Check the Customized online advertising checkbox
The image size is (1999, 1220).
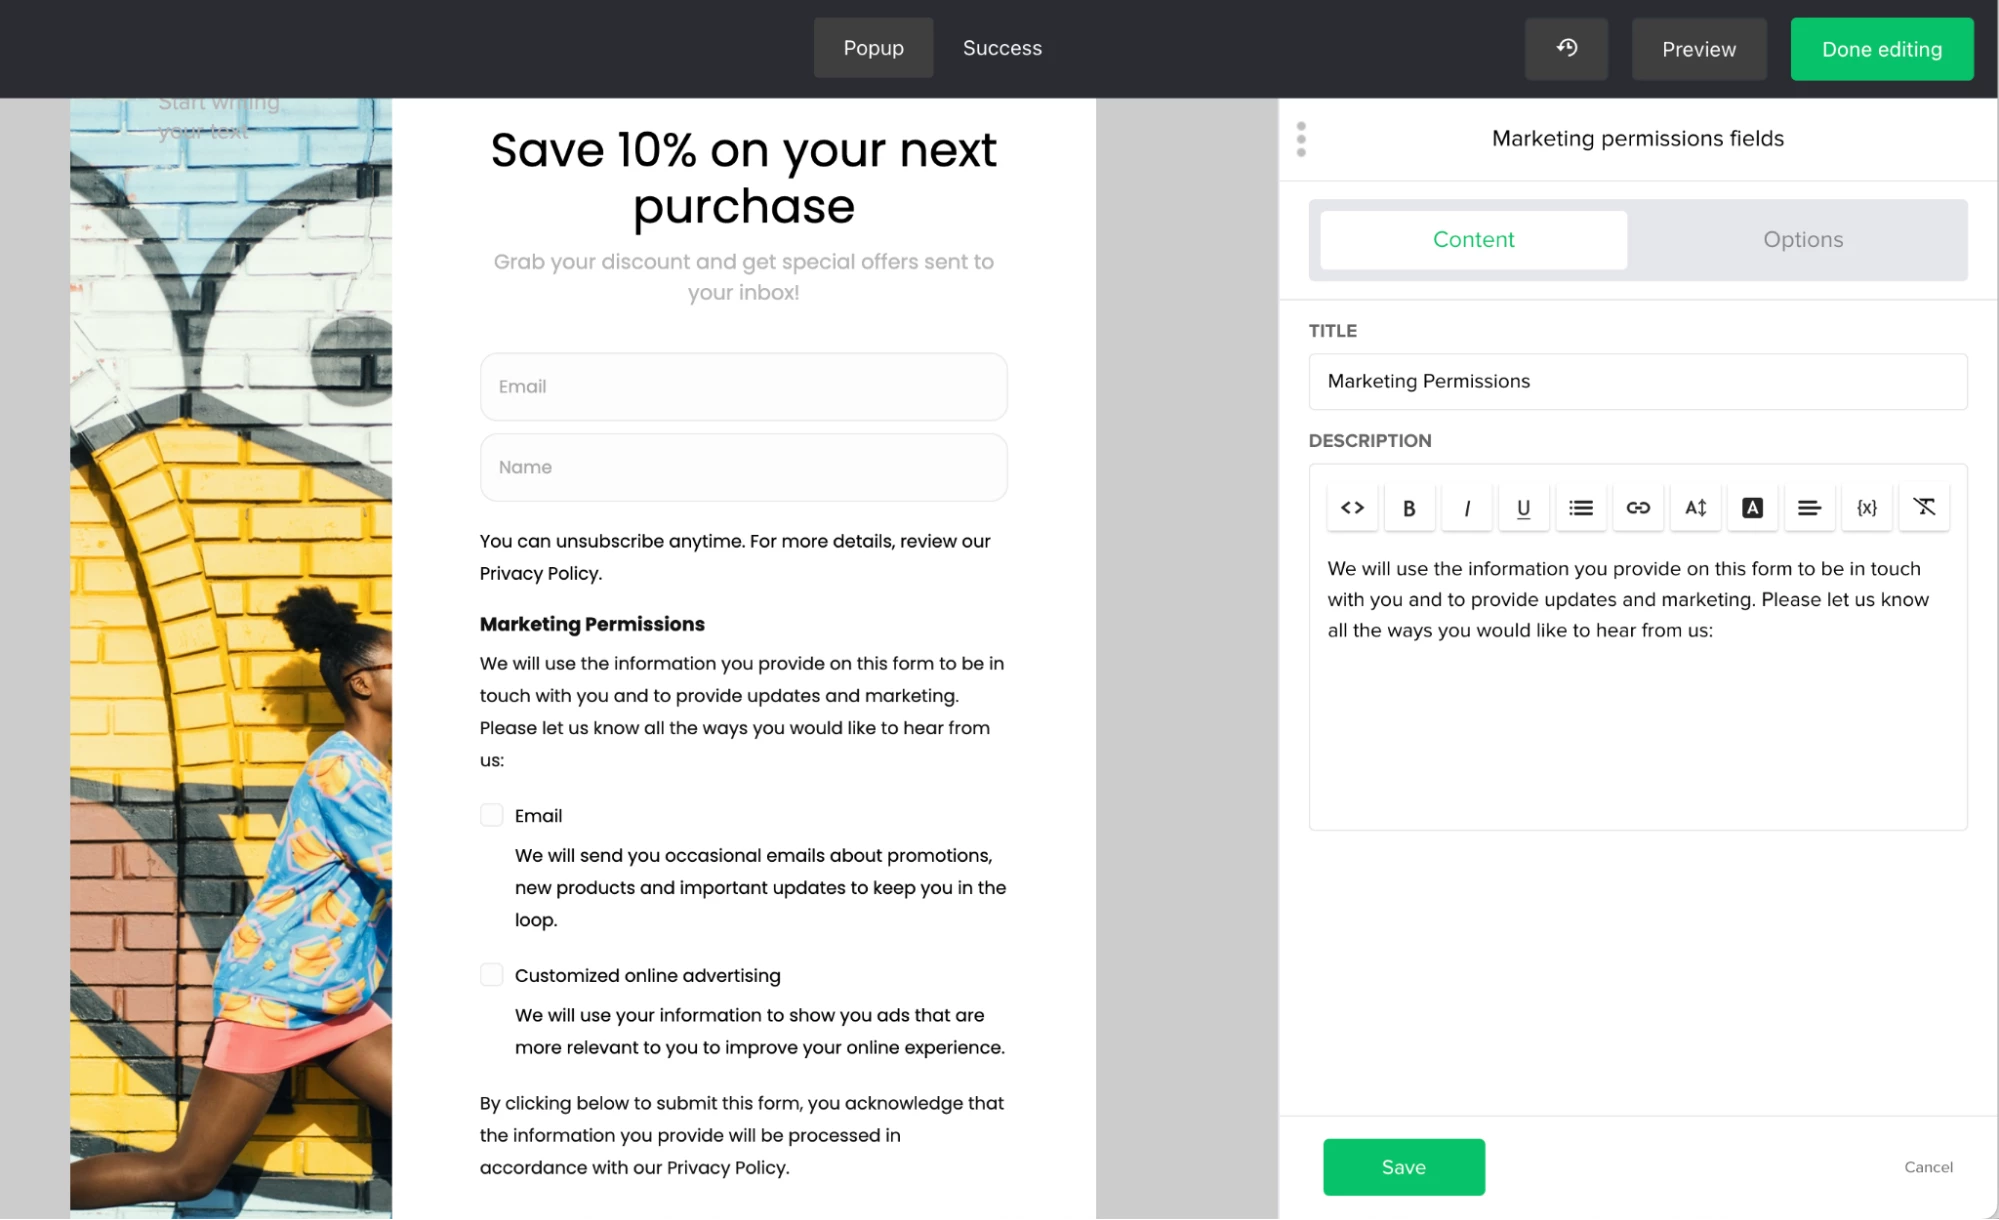[x=491, y=975]
